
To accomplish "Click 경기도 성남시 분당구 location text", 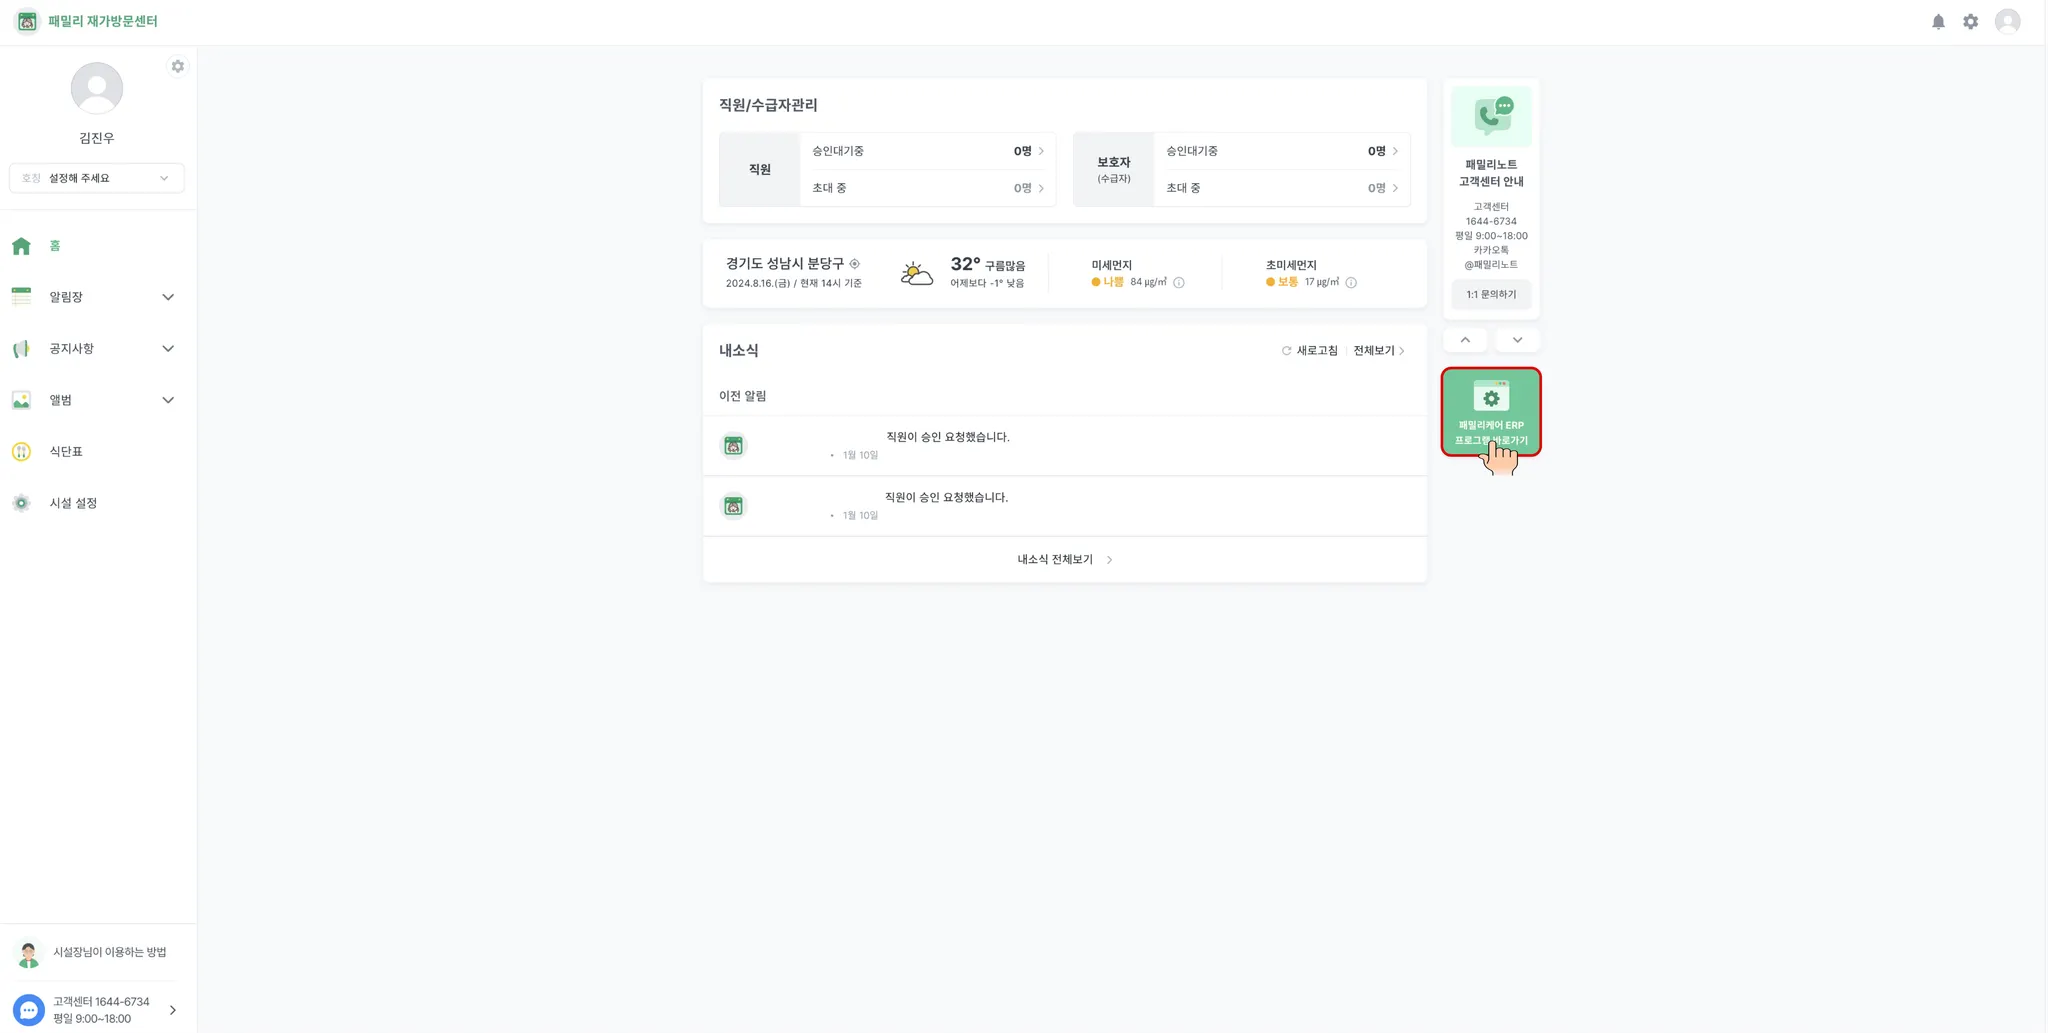I will tap(785, 264).
